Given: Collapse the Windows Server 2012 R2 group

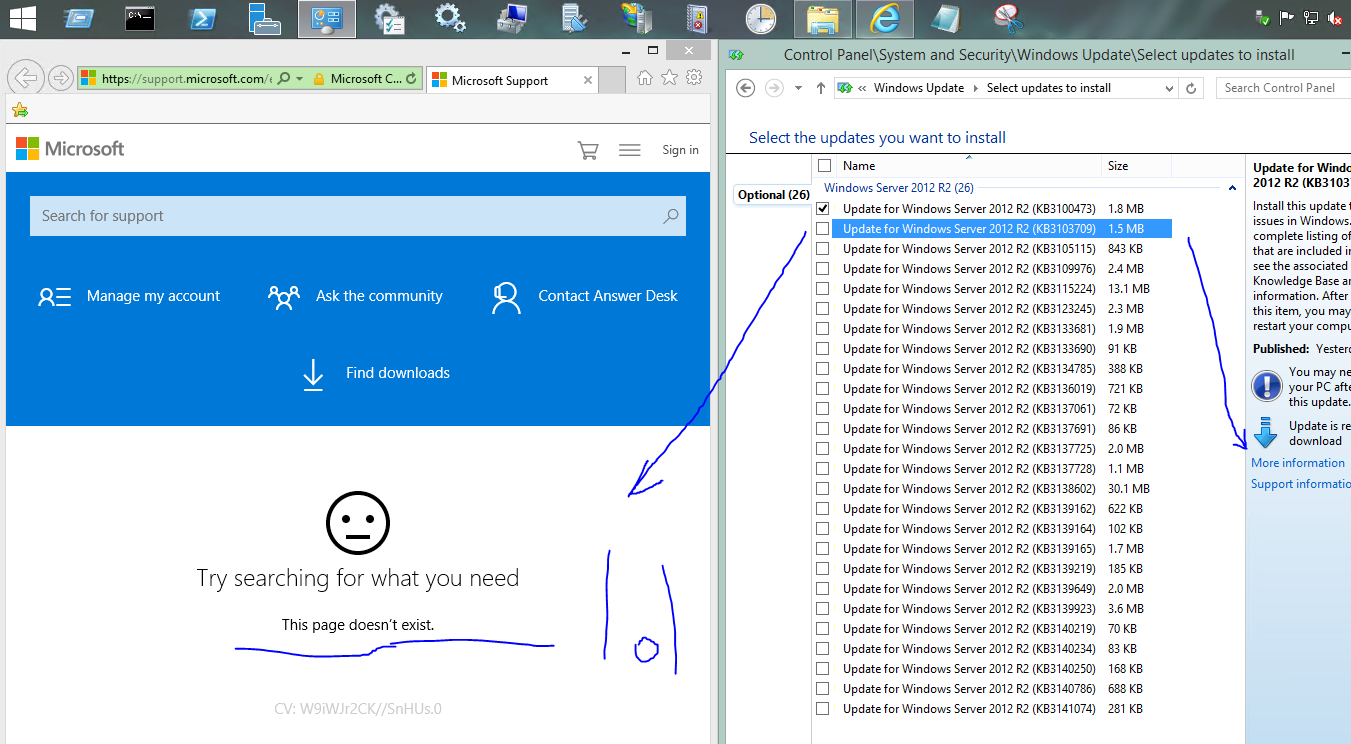Looking at the screenshot, I should pos(1232,188).
